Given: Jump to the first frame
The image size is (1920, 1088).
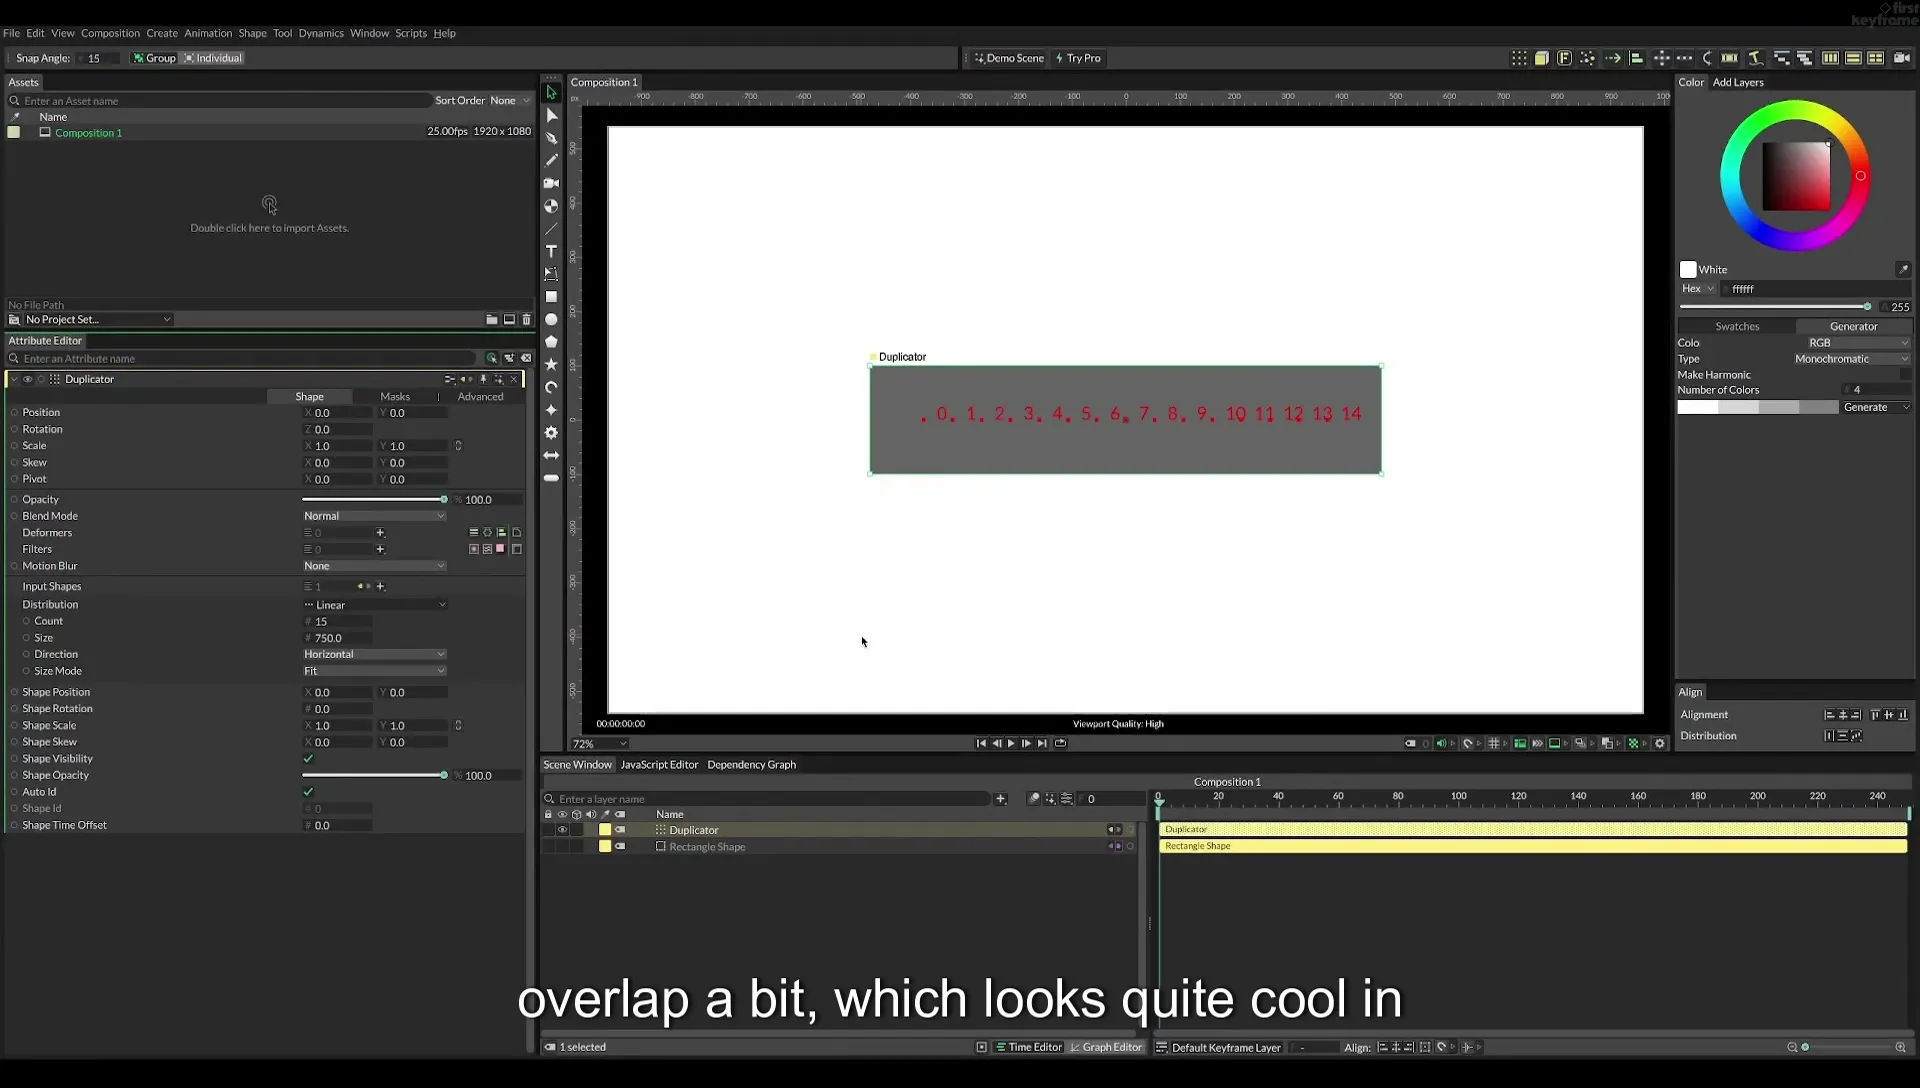Looking at the screenshot, I should pos(981,743).
